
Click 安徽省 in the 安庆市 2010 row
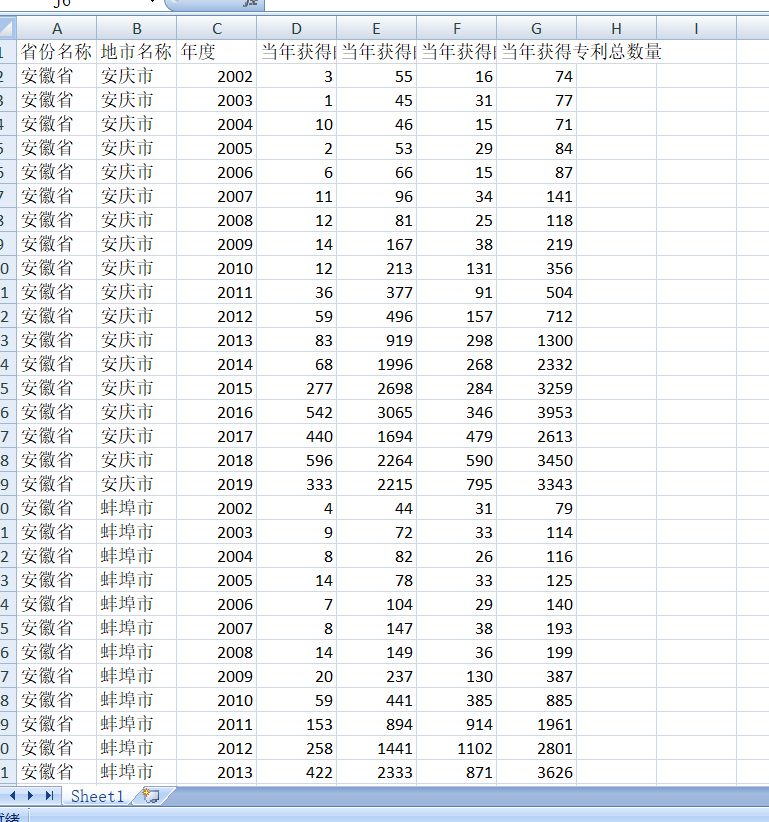(57, 268)
